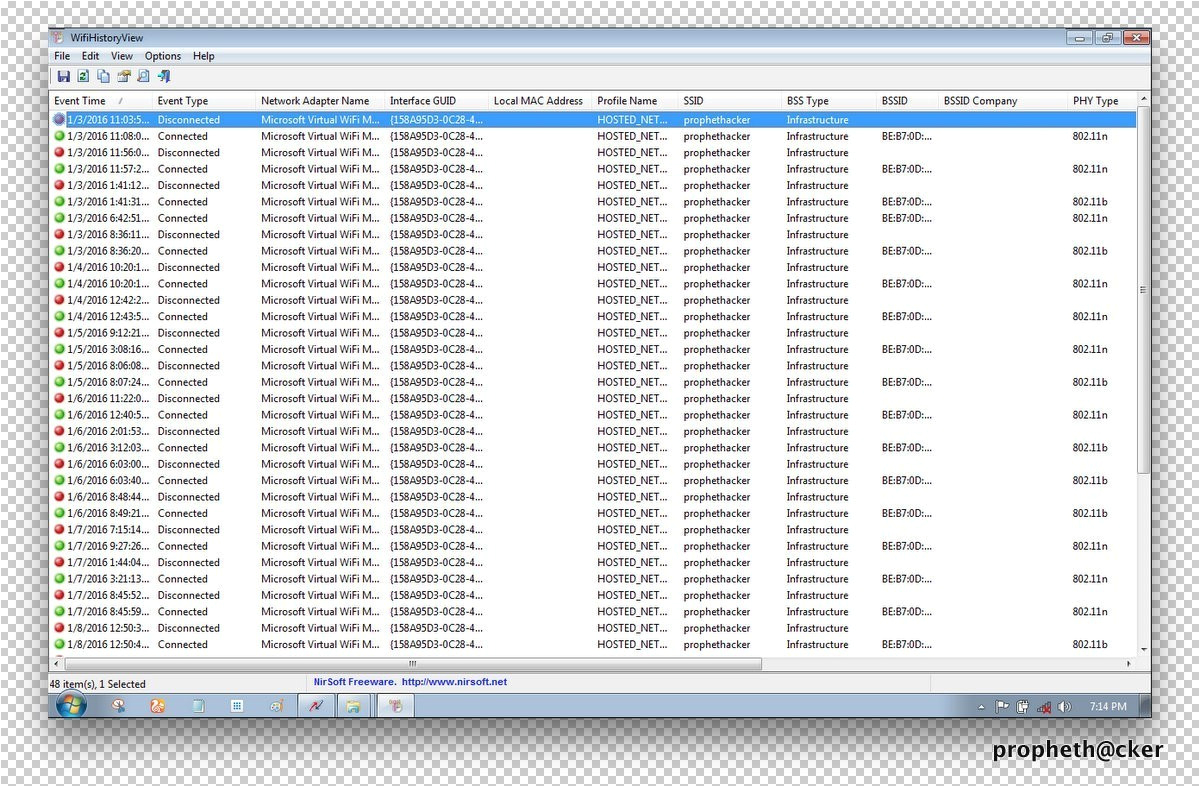Sort by the Event Time column header
Viewport: 1200px width, 787px height.
[x=80, y=101]
